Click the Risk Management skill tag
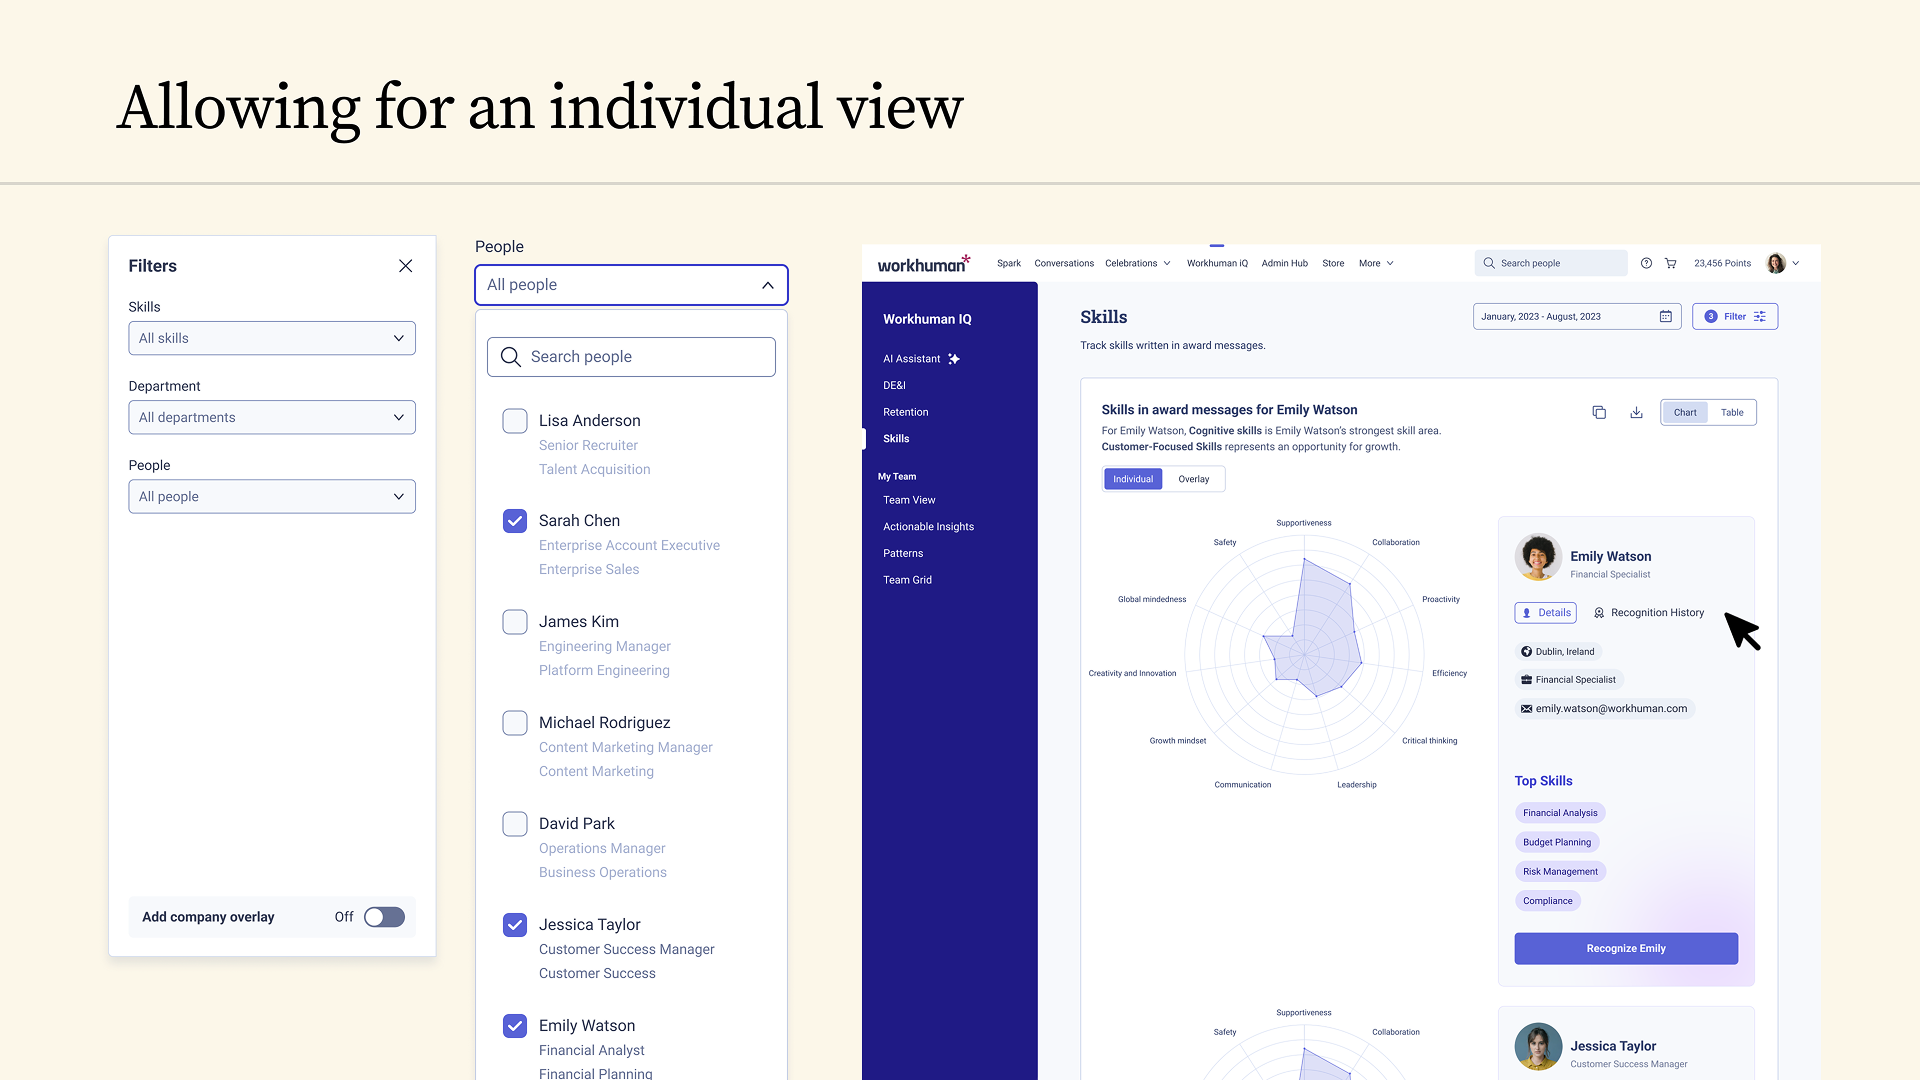The image size is (1920, 1080). tap(1560, 872)
